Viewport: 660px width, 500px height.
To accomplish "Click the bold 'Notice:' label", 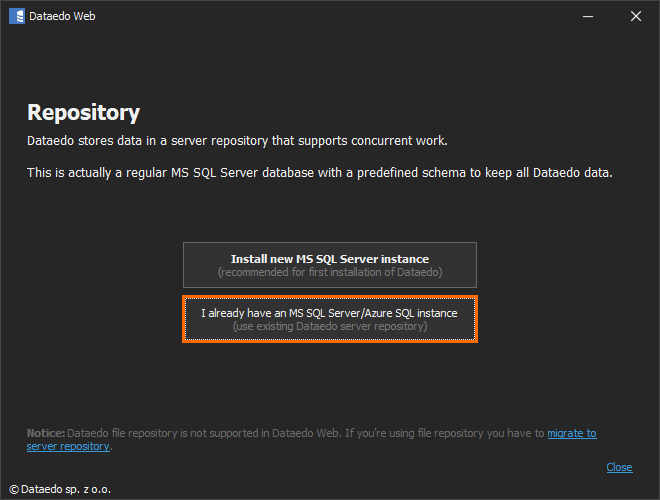I will point(46,433).
